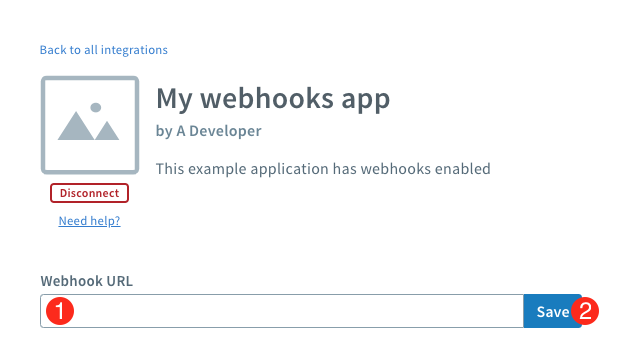
Task: Click the My webhooks app heading
Action: [273, 99]
